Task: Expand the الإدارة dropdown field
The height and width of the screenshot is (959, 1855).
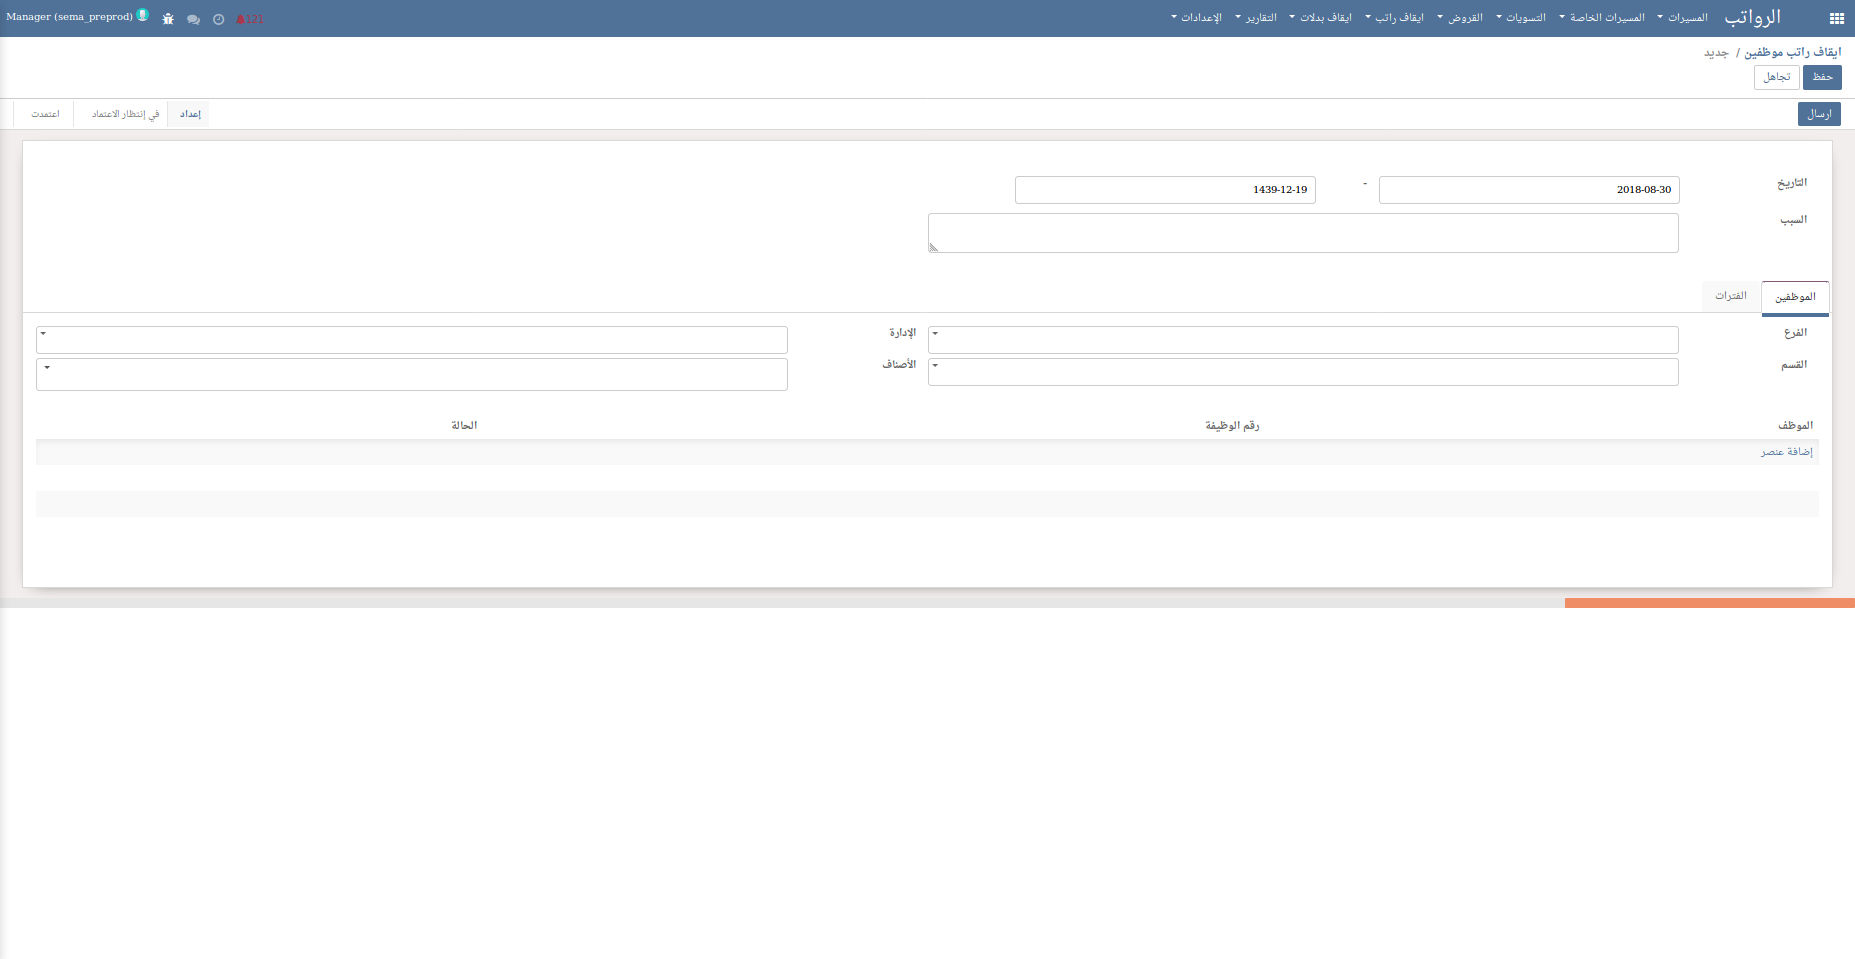Action: pos(411,340)
